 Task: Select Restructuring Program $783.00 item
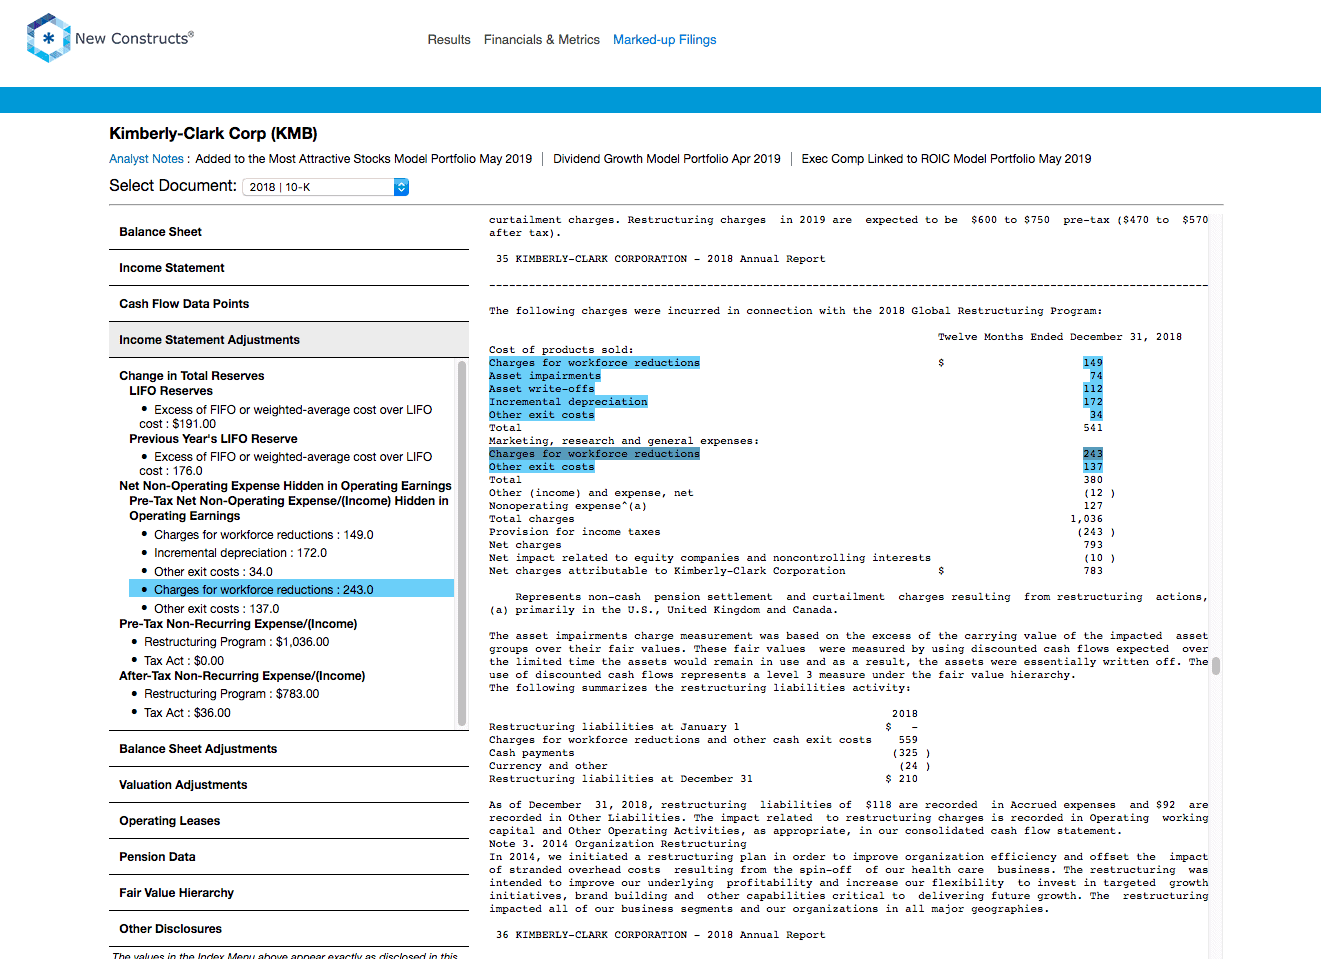(x=232, y=694)
